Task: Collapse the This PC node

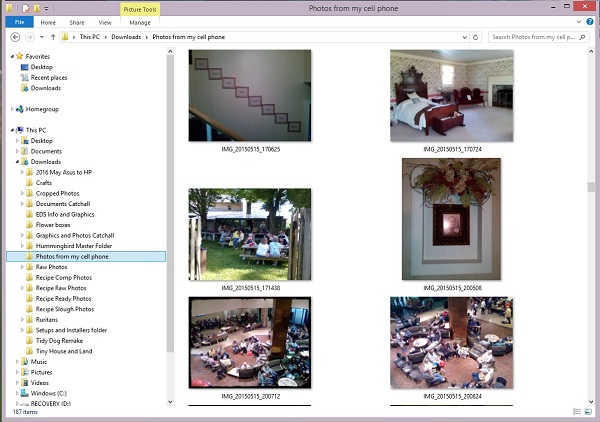Action: coord(12,130)
